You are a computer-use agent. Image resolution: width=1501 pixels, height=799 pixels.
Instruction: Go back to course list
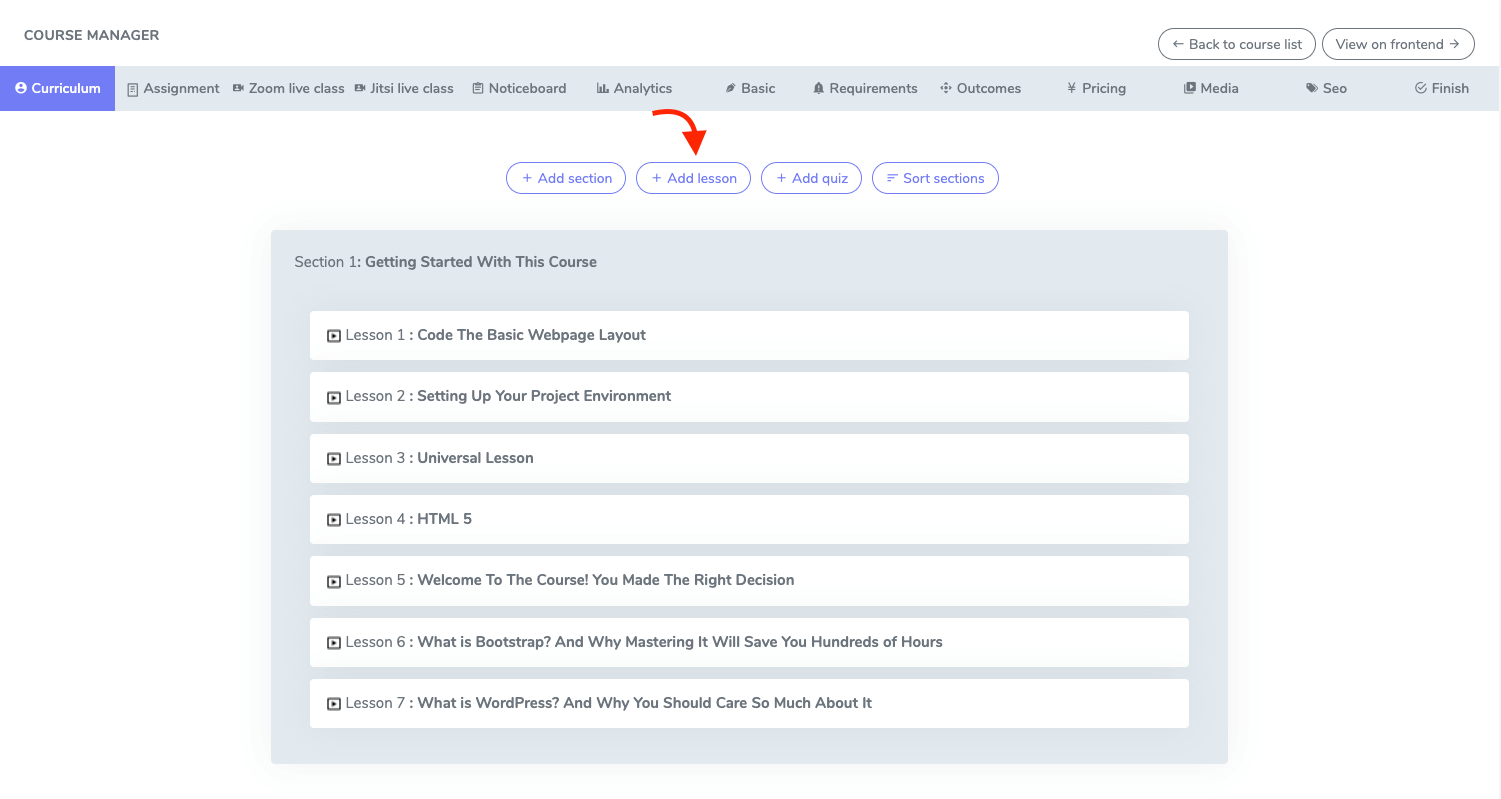click(1236, 44)
